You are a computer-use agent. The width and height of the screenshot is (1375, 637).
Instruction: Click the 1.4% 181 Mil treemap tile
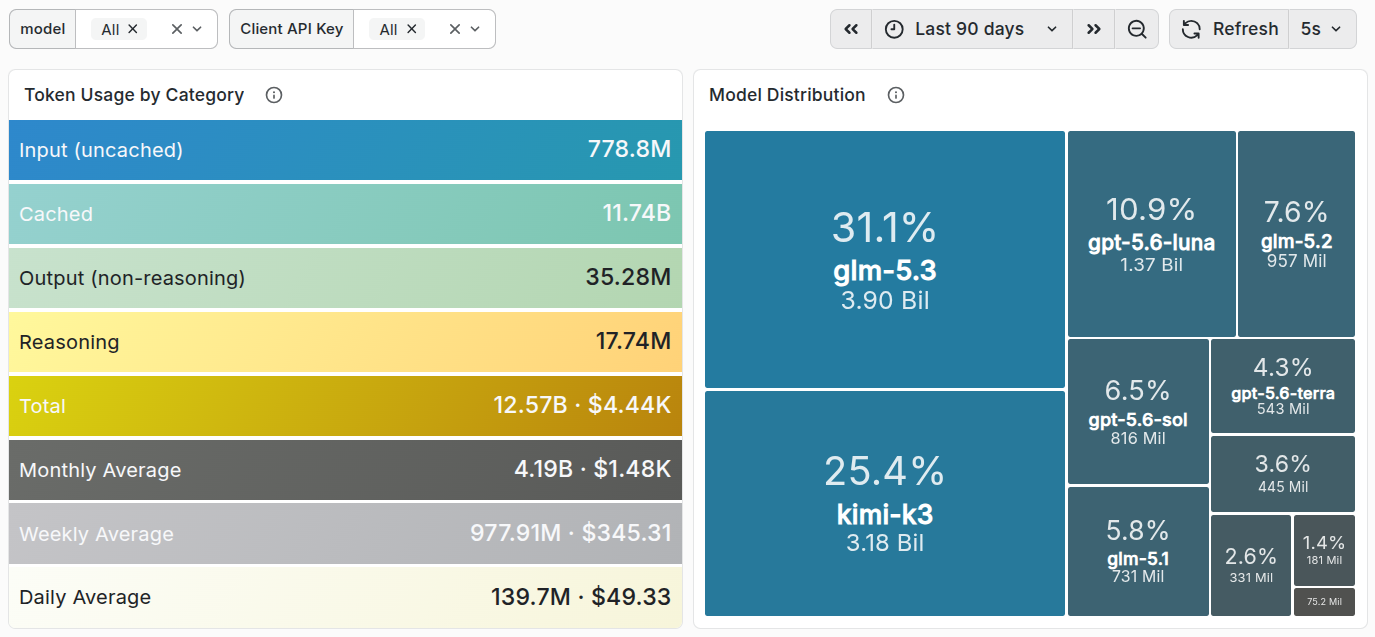[x=1324, y=550]
